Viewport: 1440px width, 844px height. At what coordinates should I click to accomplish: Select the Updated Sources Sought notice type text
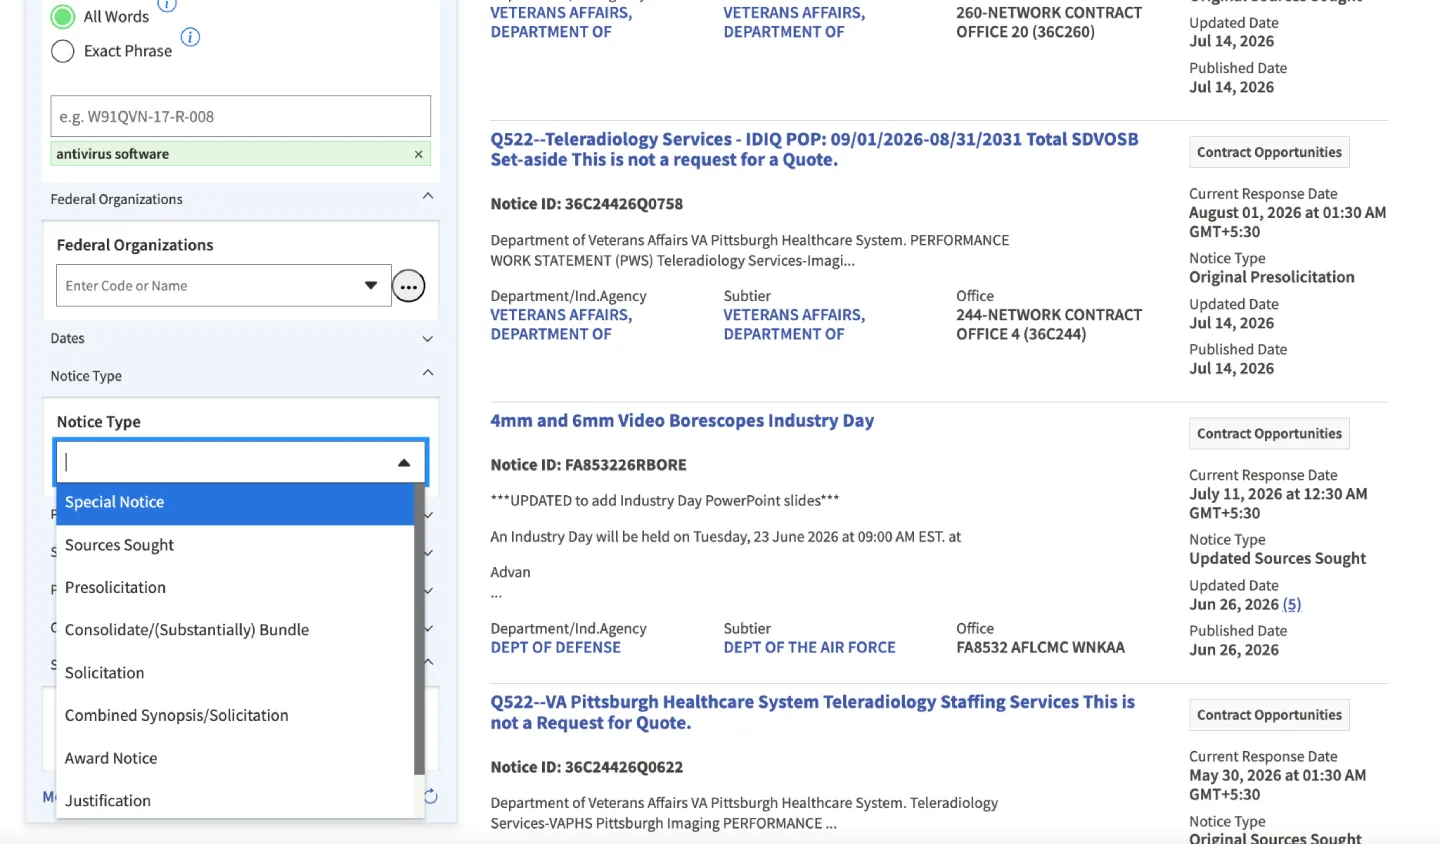pos(1277,558)
